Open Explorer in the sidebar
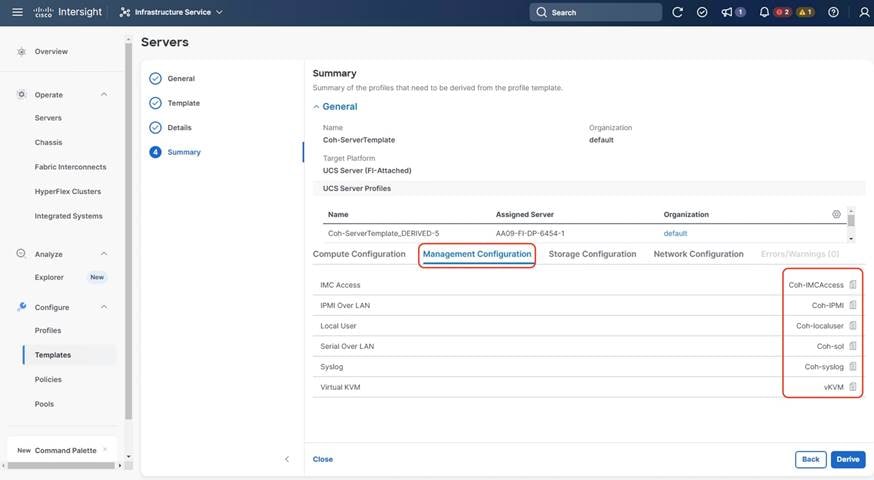Viewport: 874px width, 480px height. pyautogui.click(x=49, y=277)
